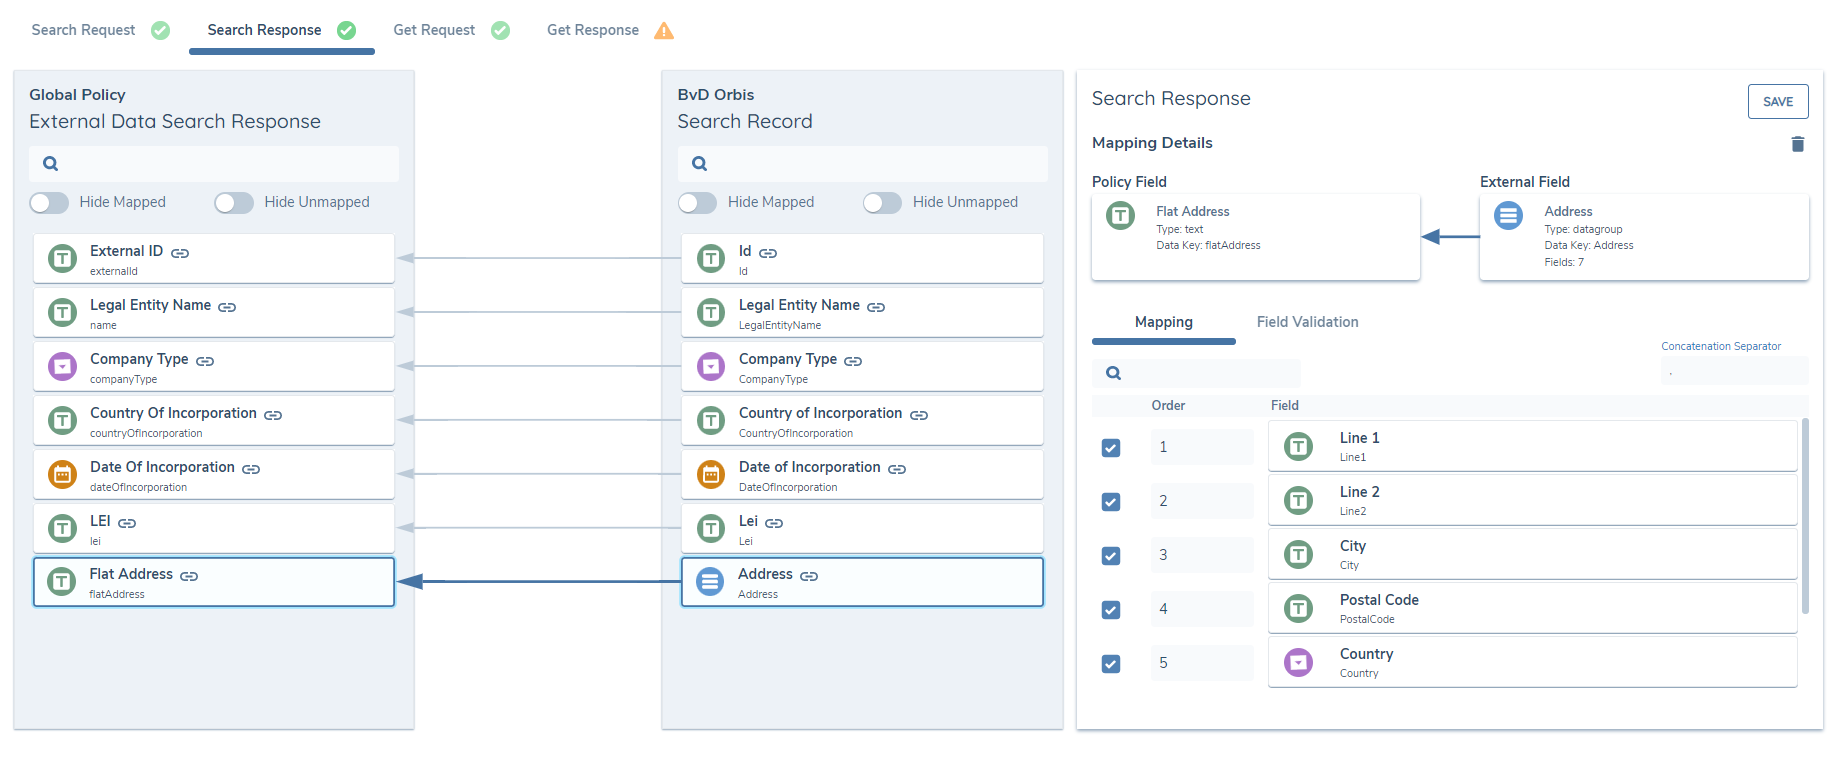Click the link icon next to Flat Address
1827x765 pixels.
[189, 576]
